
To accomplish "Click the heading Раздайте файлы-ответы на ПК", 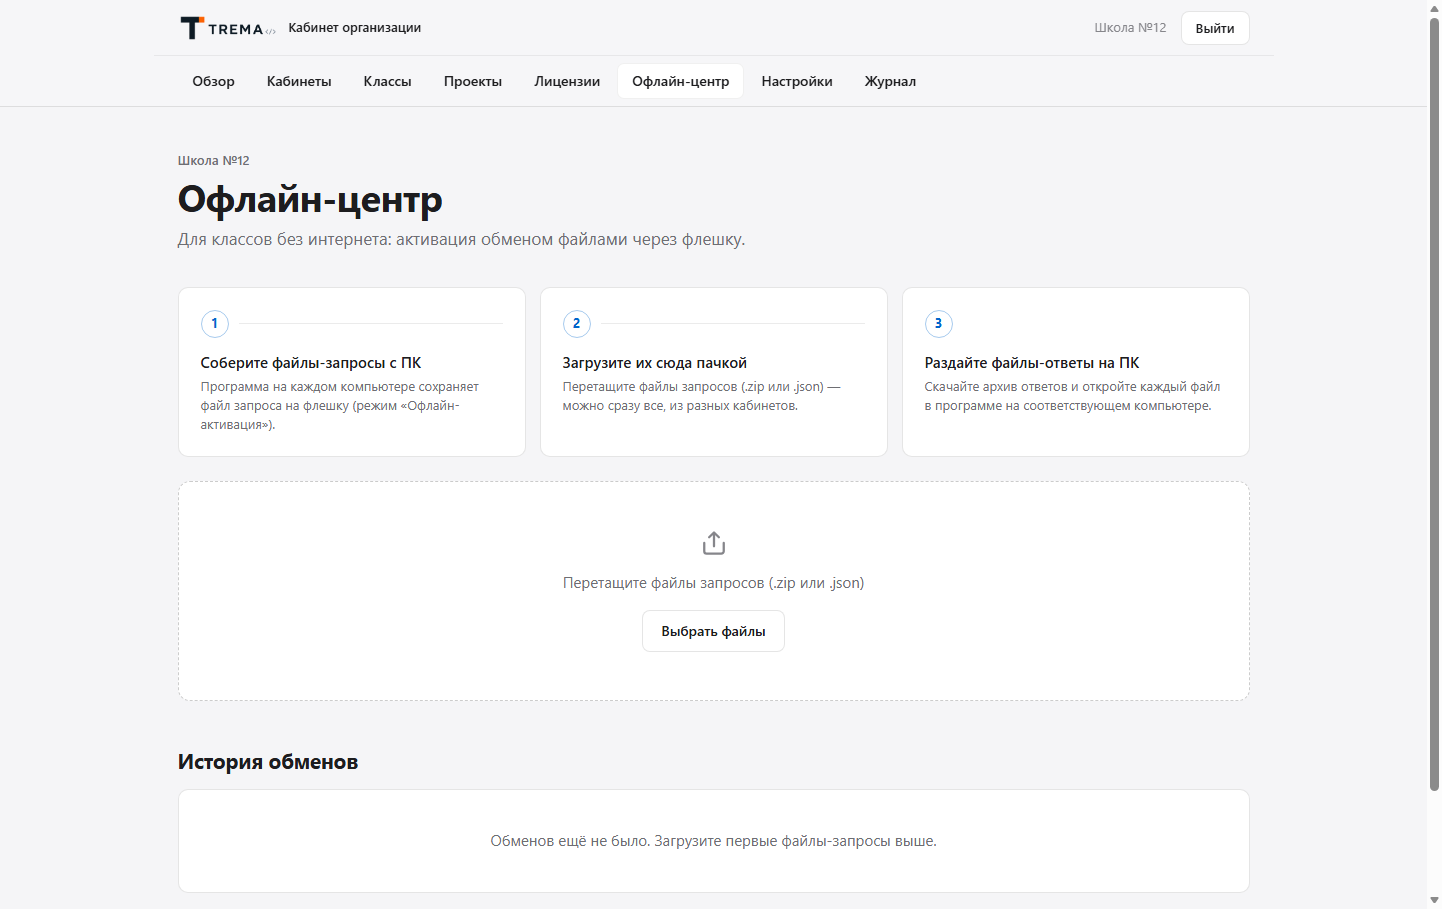I will (x=1032, y=363).
